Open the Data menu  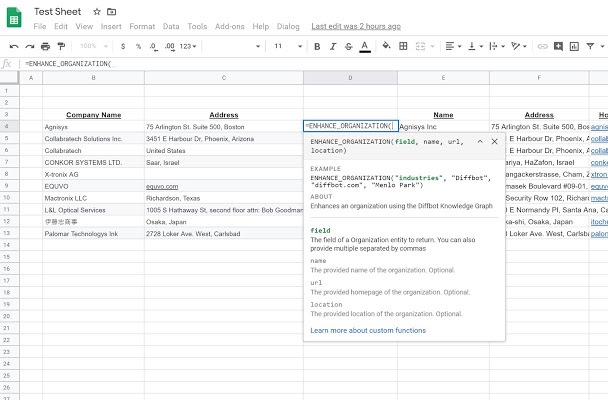point(171,26)
